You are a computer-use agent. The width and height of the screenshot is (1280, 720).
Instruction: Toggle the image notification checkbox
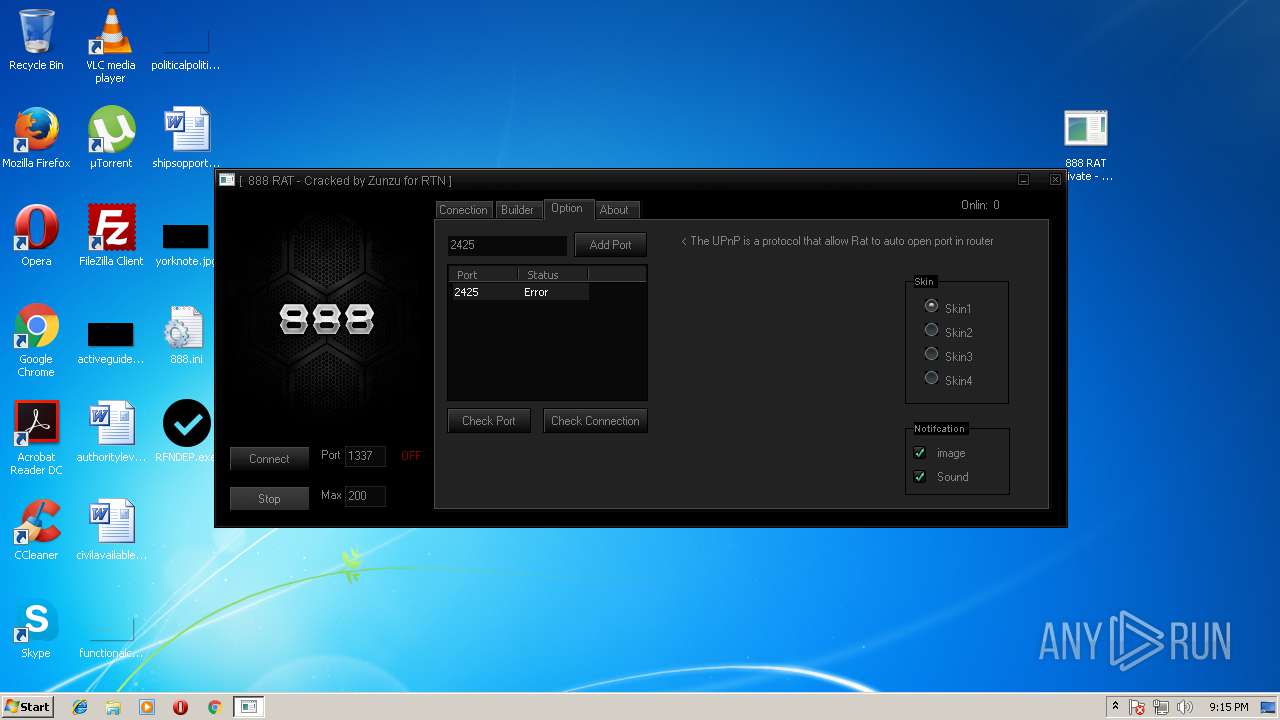click(x=920, y=453)
